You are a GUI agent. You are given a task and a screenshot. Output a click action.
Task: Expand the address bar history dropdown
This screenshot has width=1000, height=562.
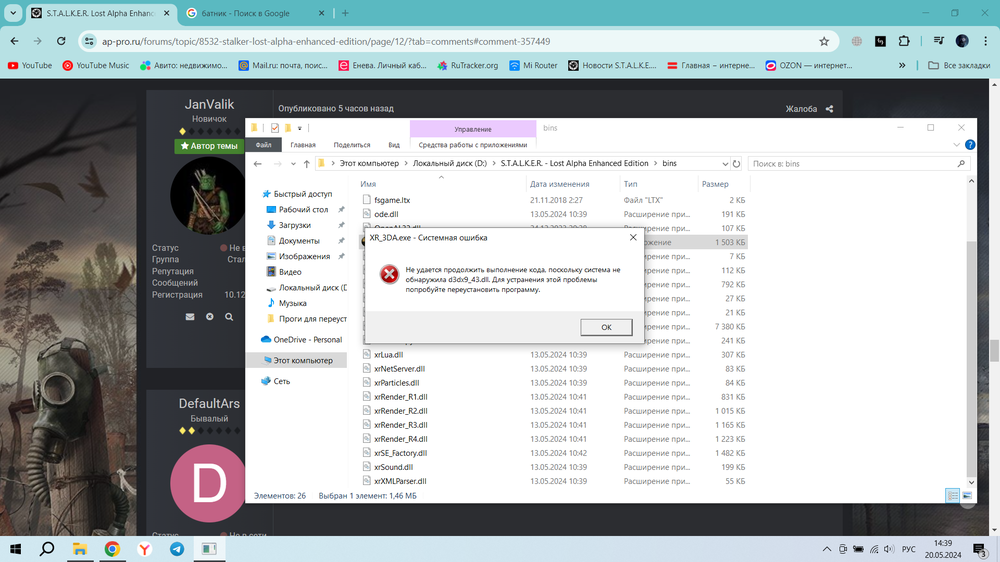click(x=725, y=164)
